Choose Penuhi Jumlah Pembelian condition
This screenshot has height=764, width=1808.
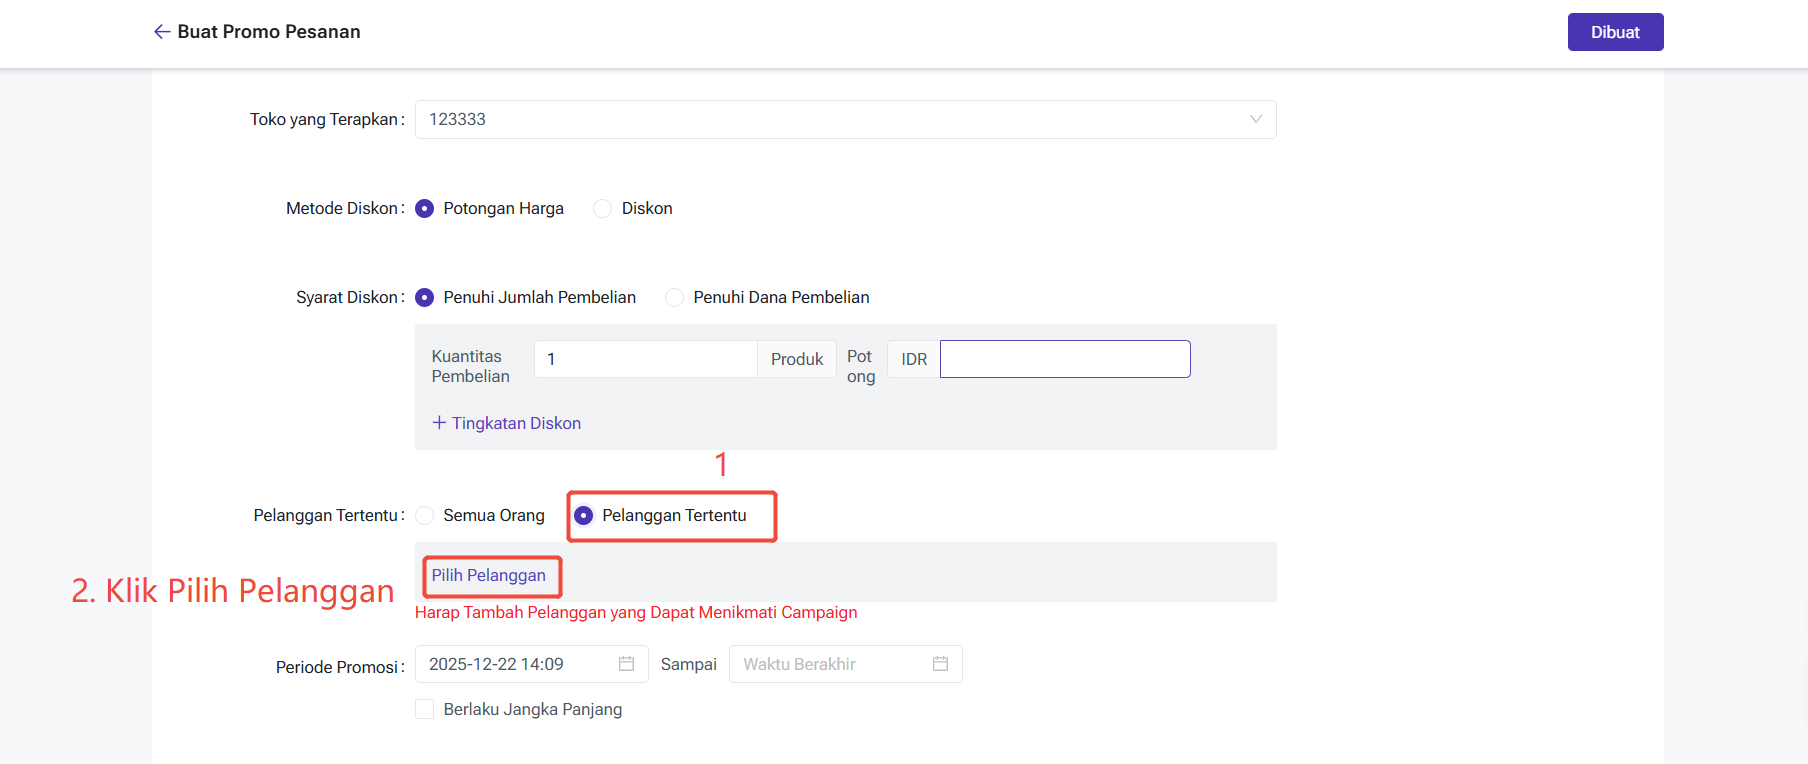(425, 298)
